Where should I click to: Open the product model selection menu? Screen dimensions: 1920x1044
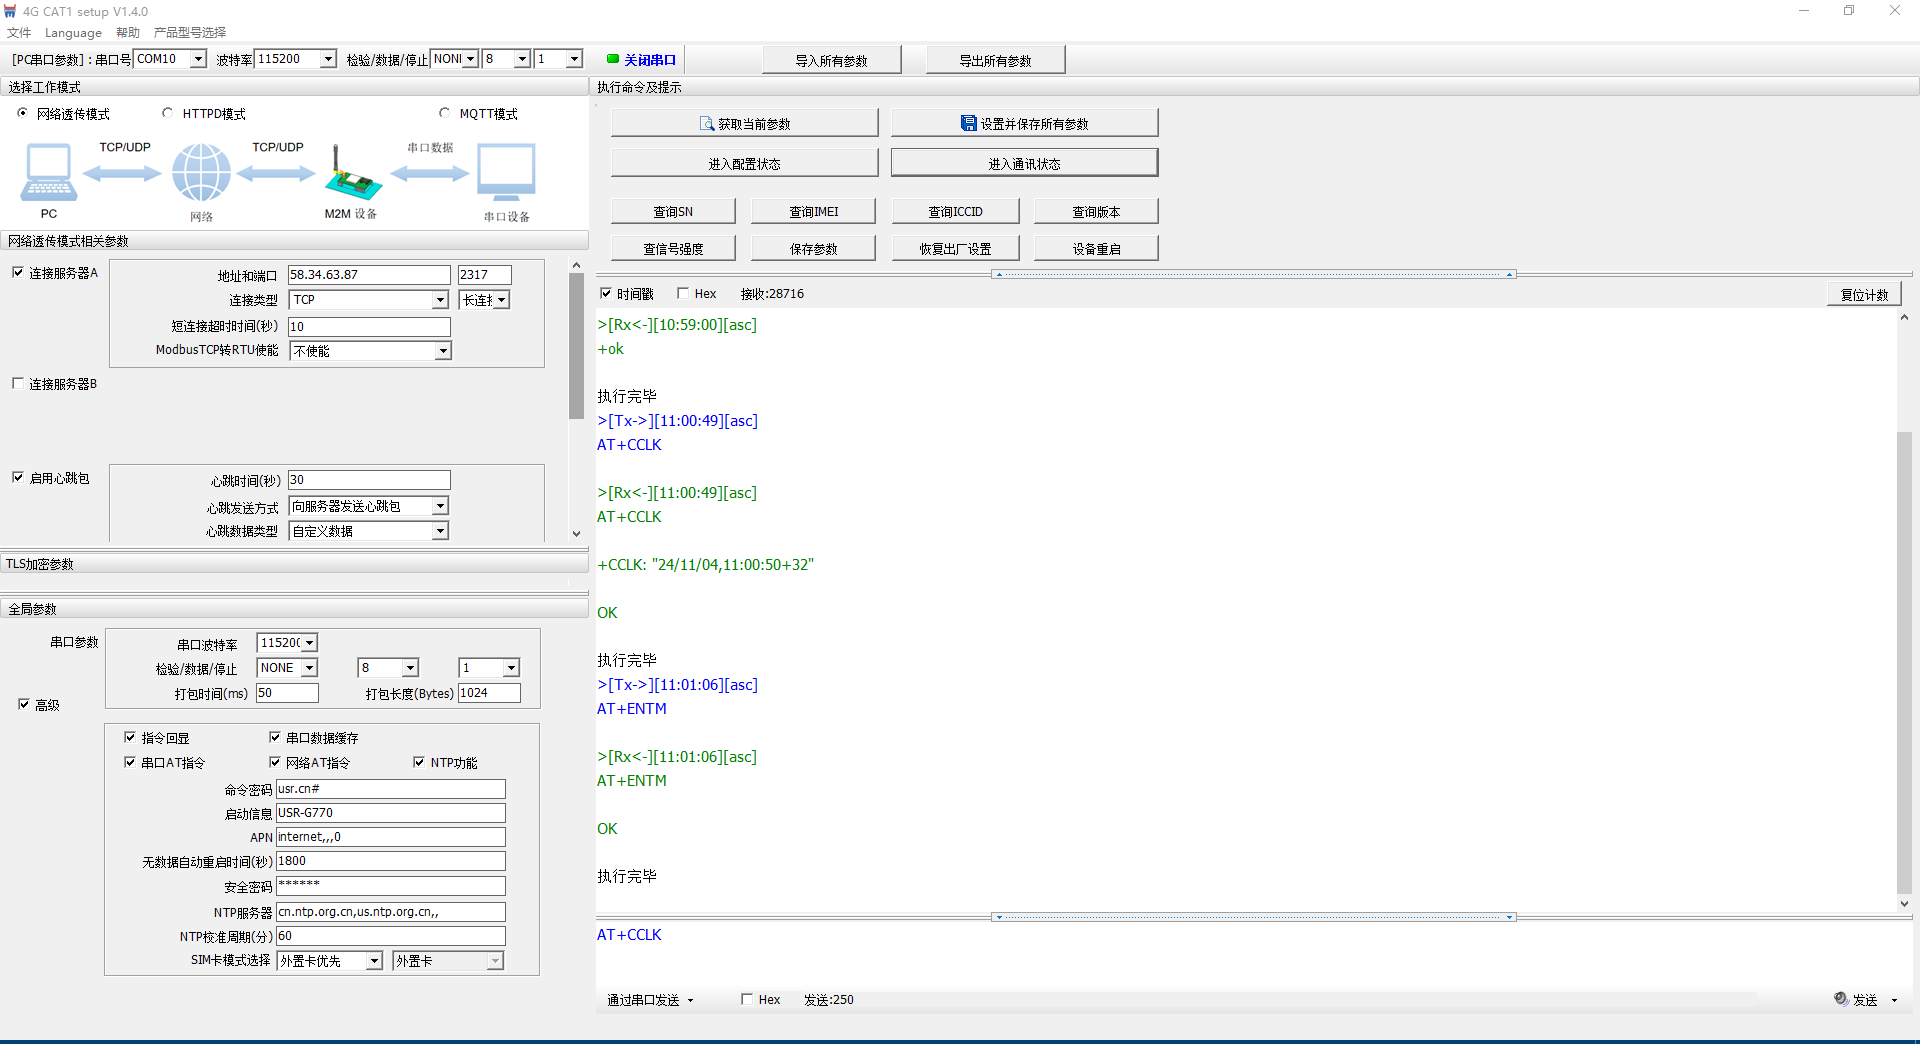click(190, 33)
